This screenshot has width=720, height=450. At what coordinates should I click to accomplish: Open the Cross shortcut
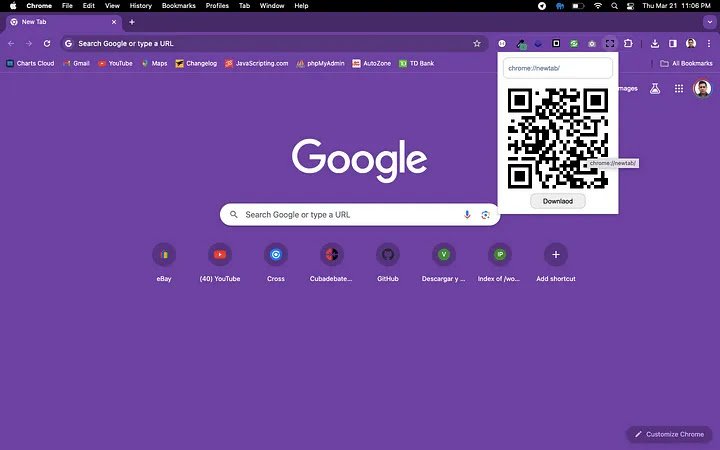point(276,263)
